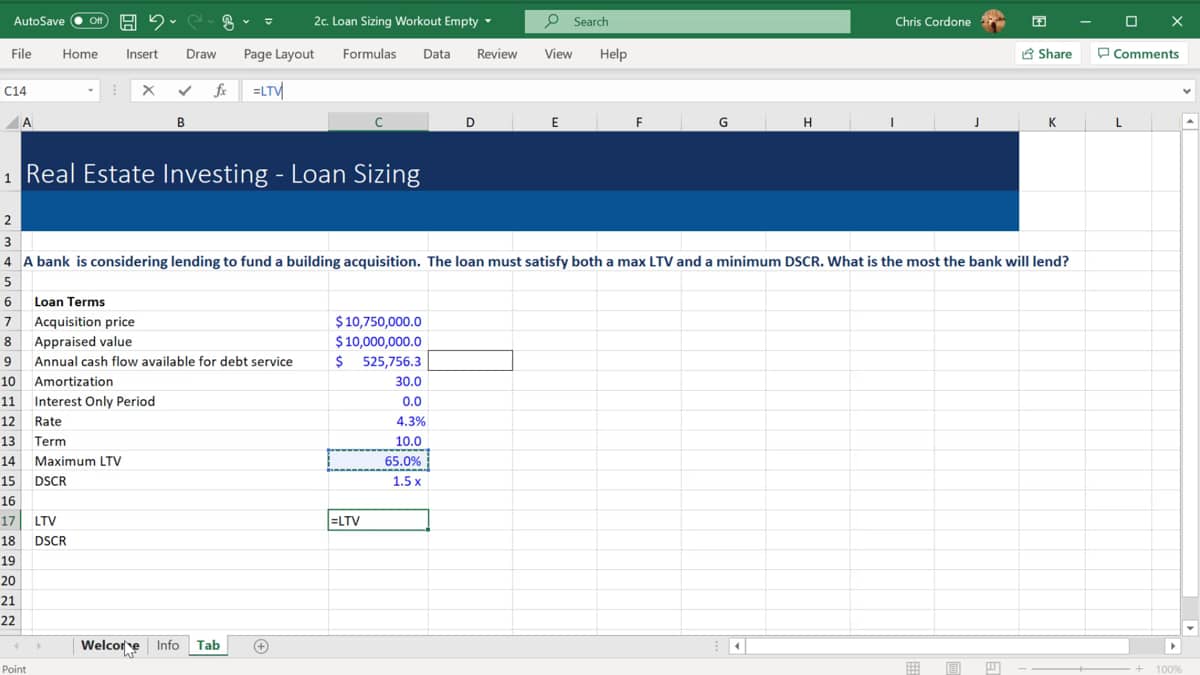Switch to the Home ribbon tab
The image size is (1200, 675).
80,54
